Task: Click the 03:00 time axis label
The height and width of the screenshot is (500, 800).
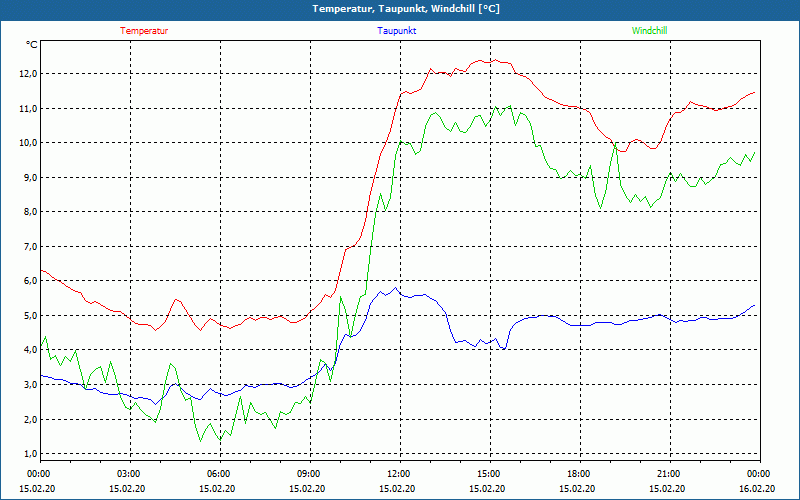Action: (128, 473)
